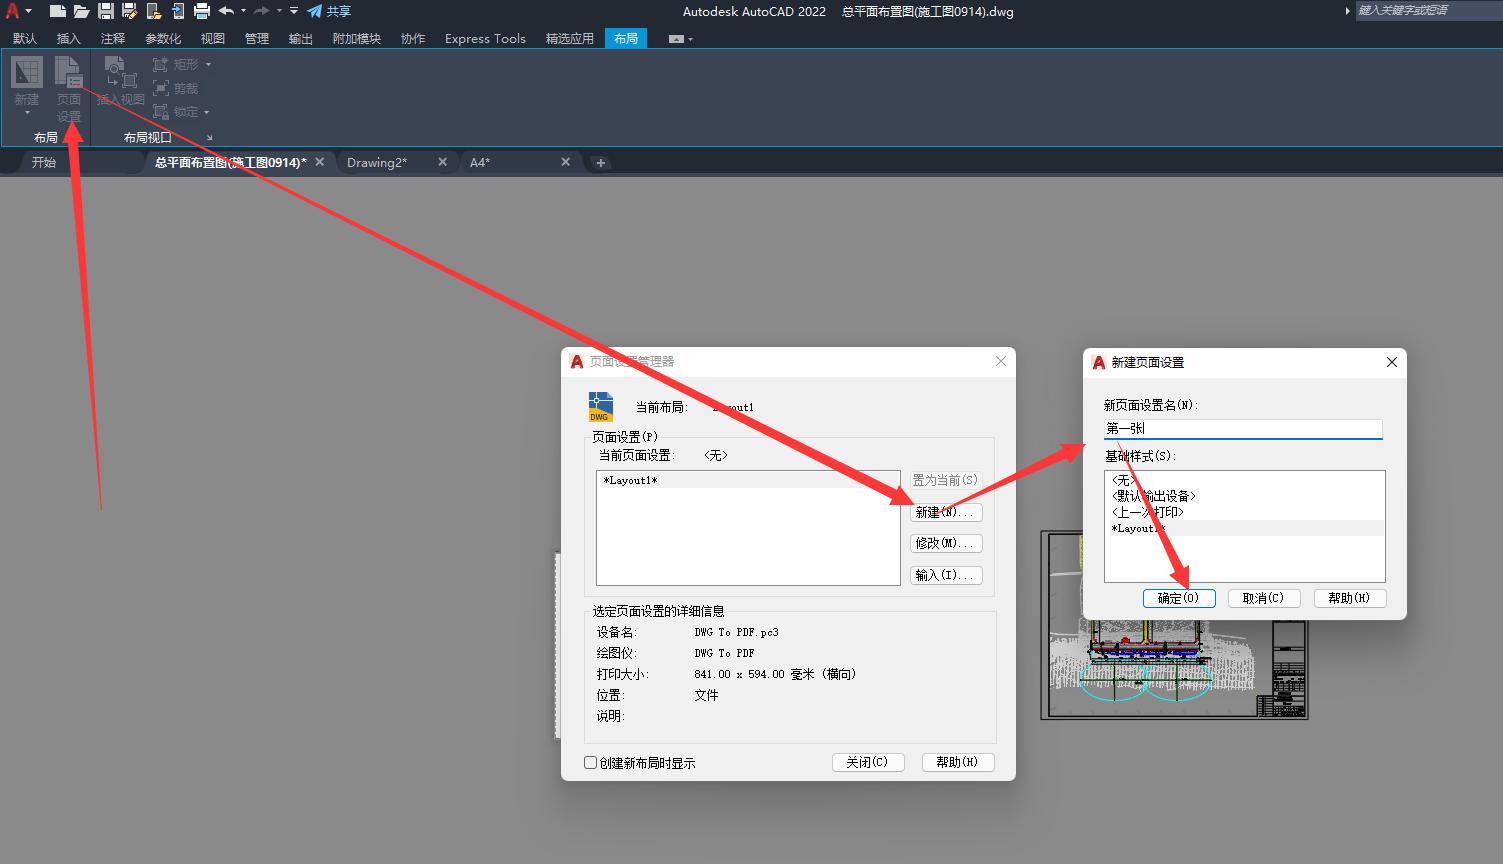Open the 锁定 dropdown arrow
The height and width of the screenshot is (864, 1503).
[x=208, y=111]
